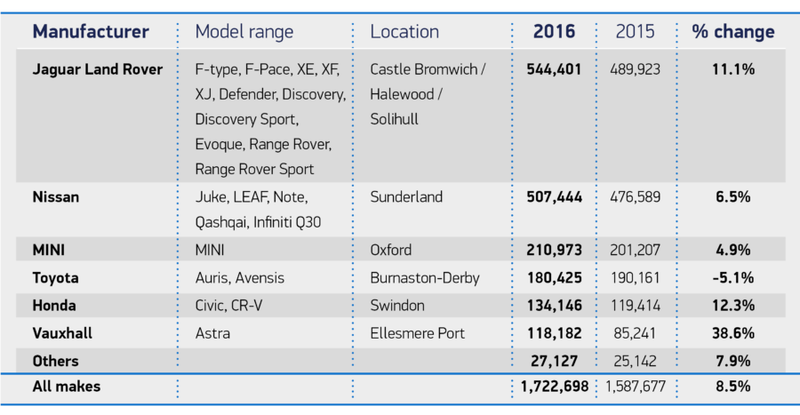Select the Swindon location cell
This screenshot has width=800, height=415.
point(397,306)
